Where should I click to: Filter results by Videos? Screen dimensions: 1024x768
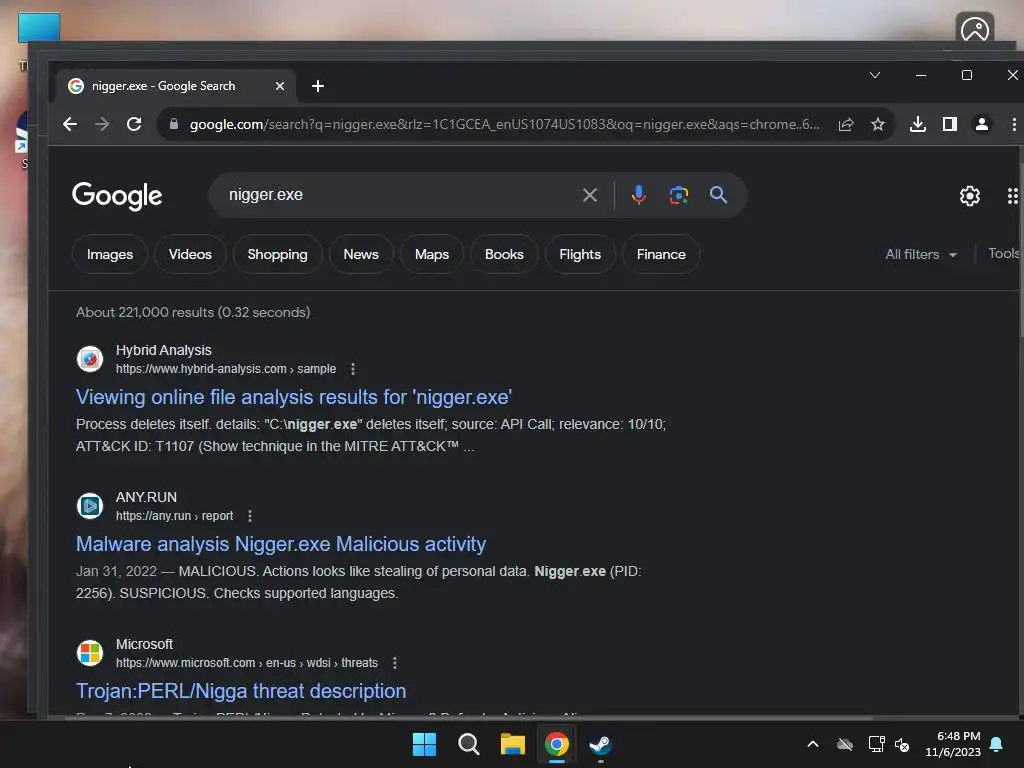190,254
